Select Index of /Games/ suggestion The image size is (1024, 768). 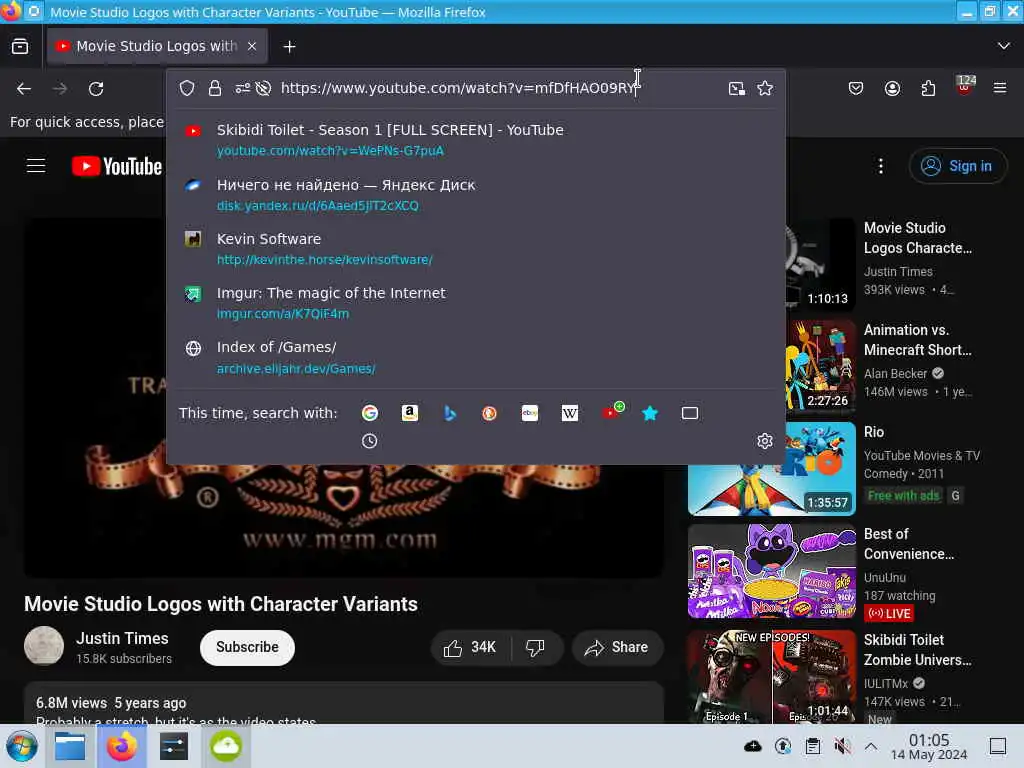(x=475, y=357)
